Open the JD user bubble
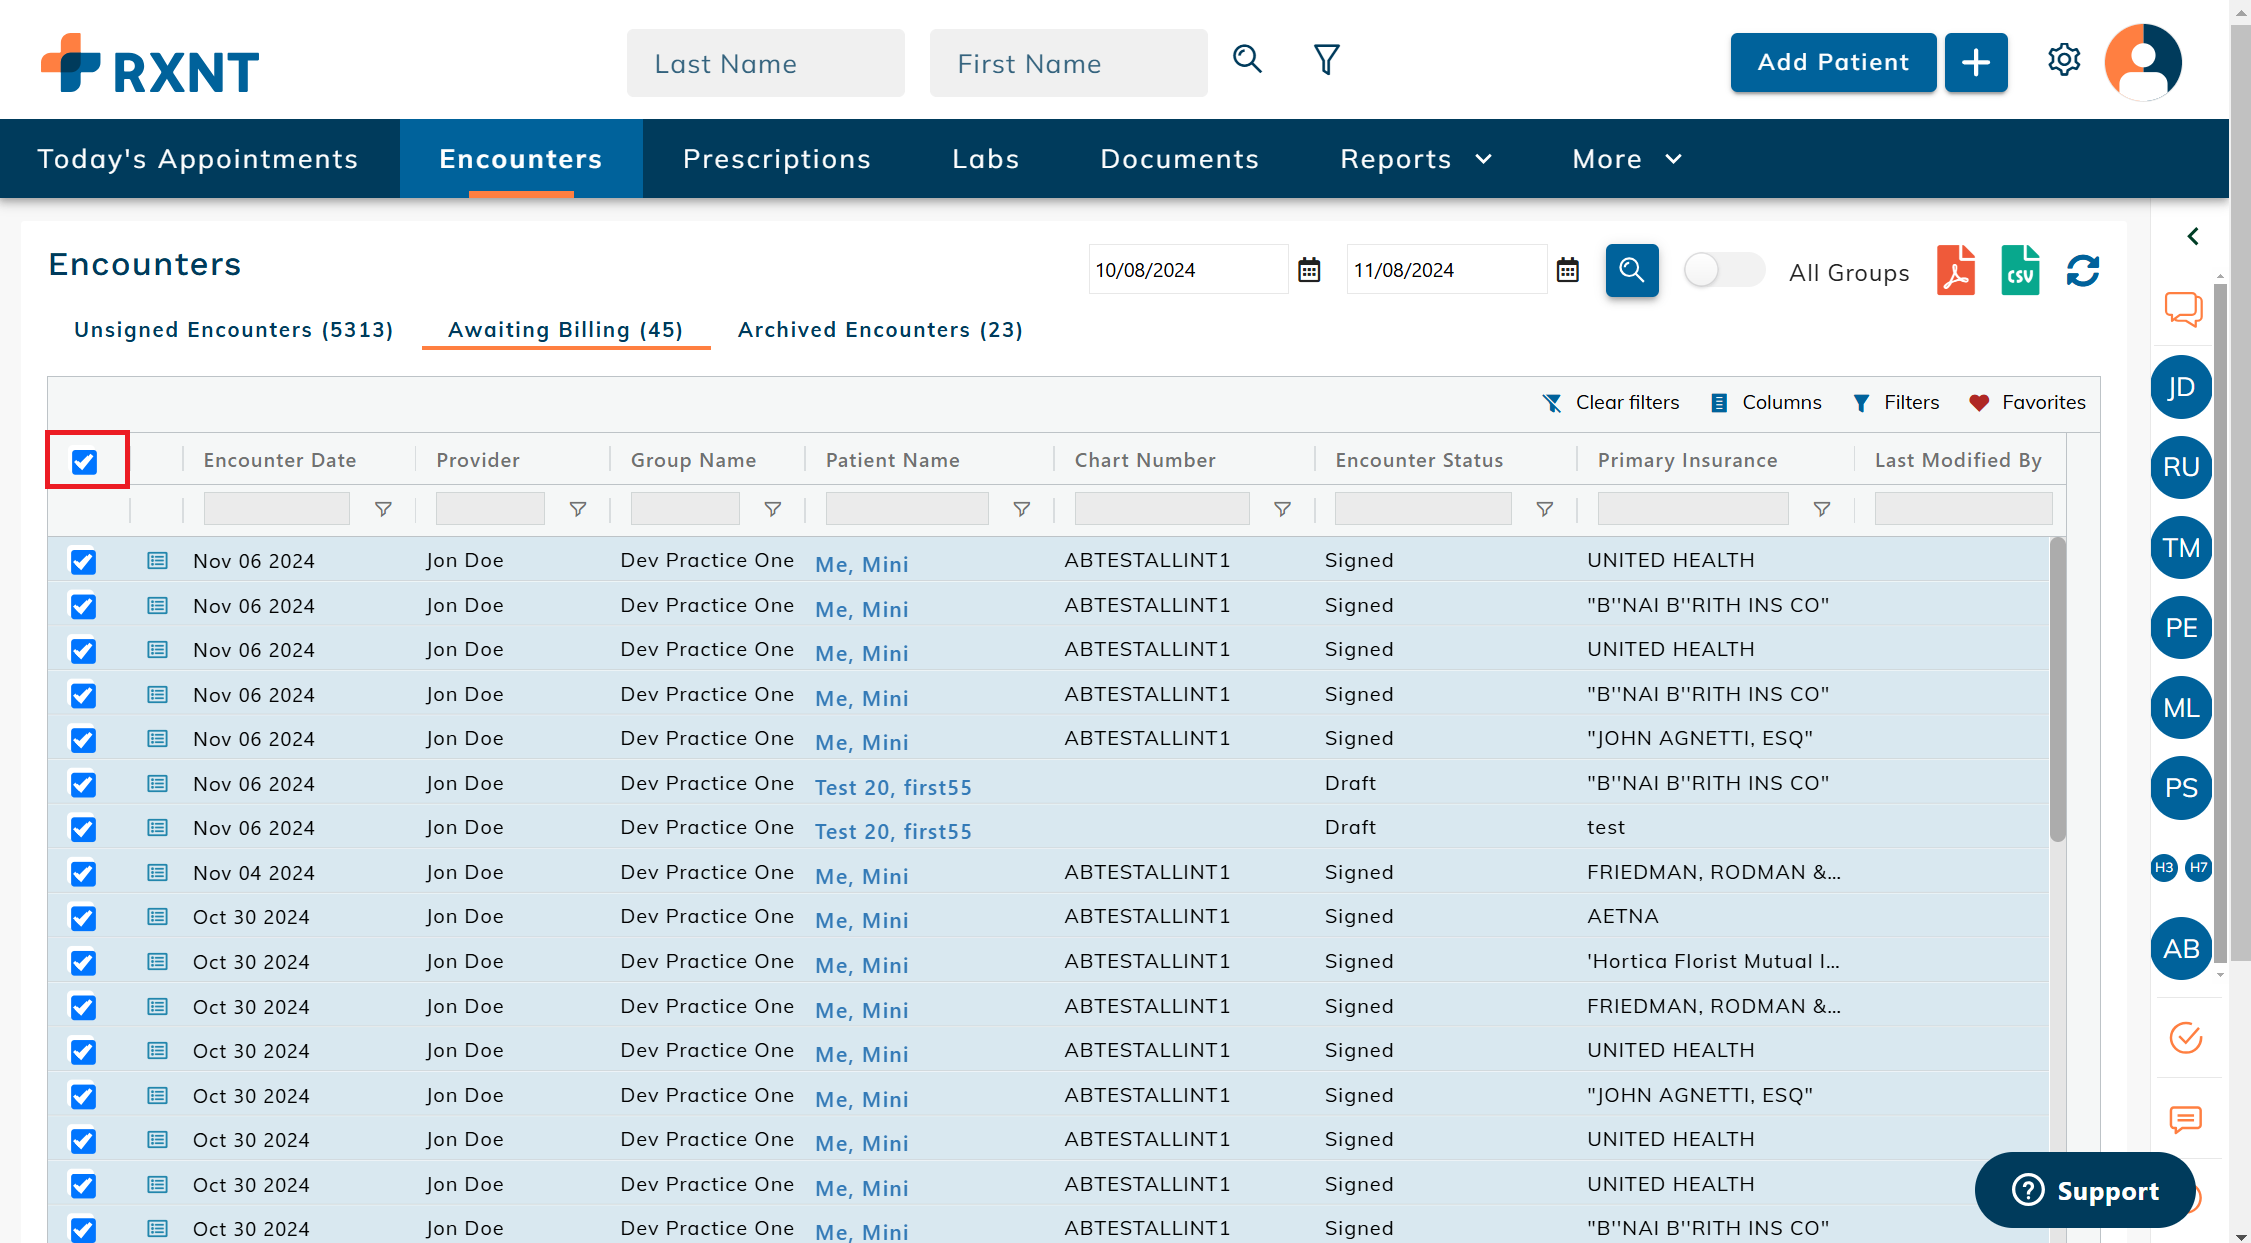Viewport: 2251px width, 1243px height. [x=2181, y=387]
